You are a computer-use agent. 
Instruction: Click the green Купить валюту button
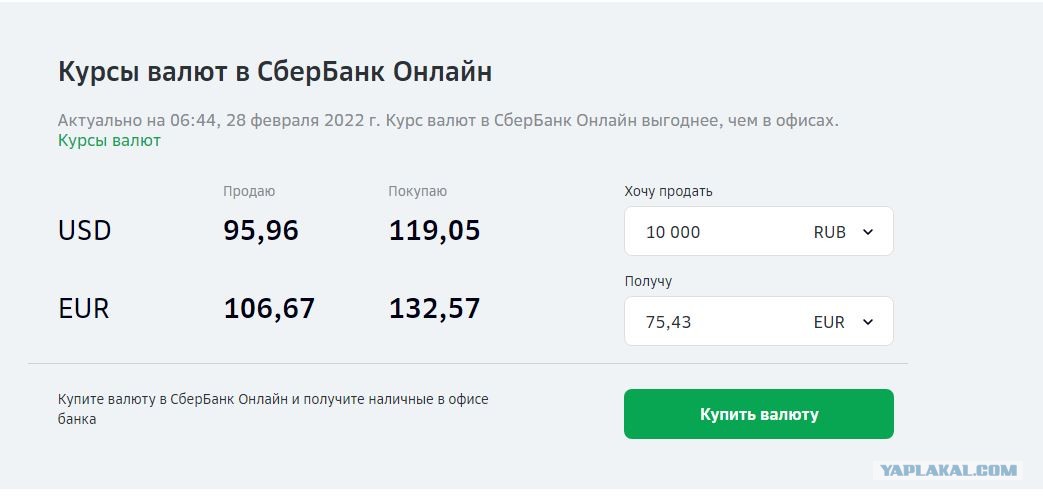(x=758, y=414)
